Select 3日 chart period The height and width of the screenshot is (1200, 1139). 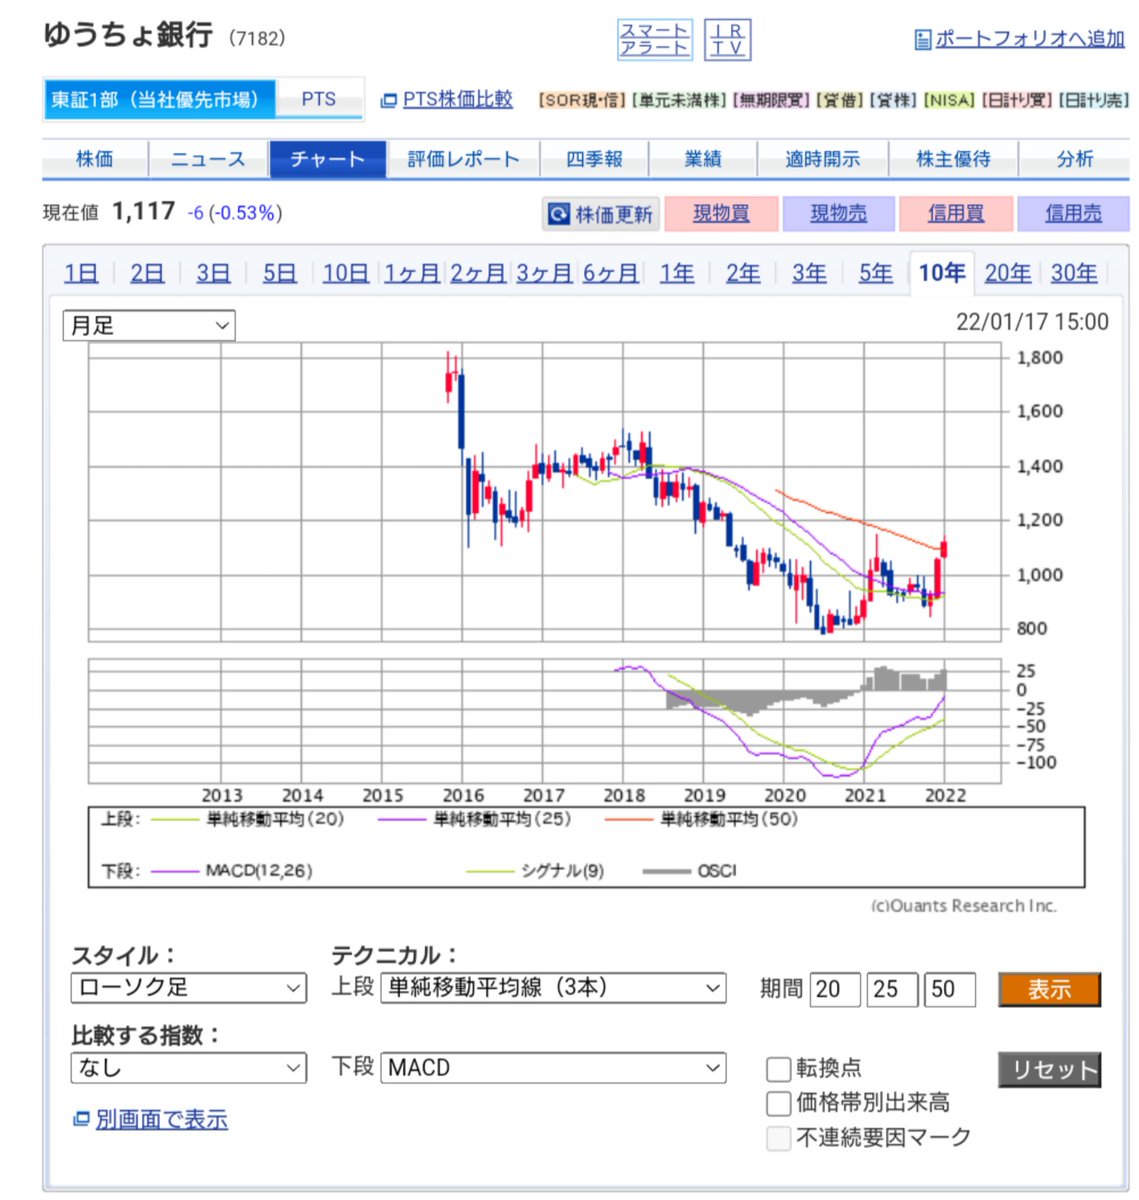[213, 274]
